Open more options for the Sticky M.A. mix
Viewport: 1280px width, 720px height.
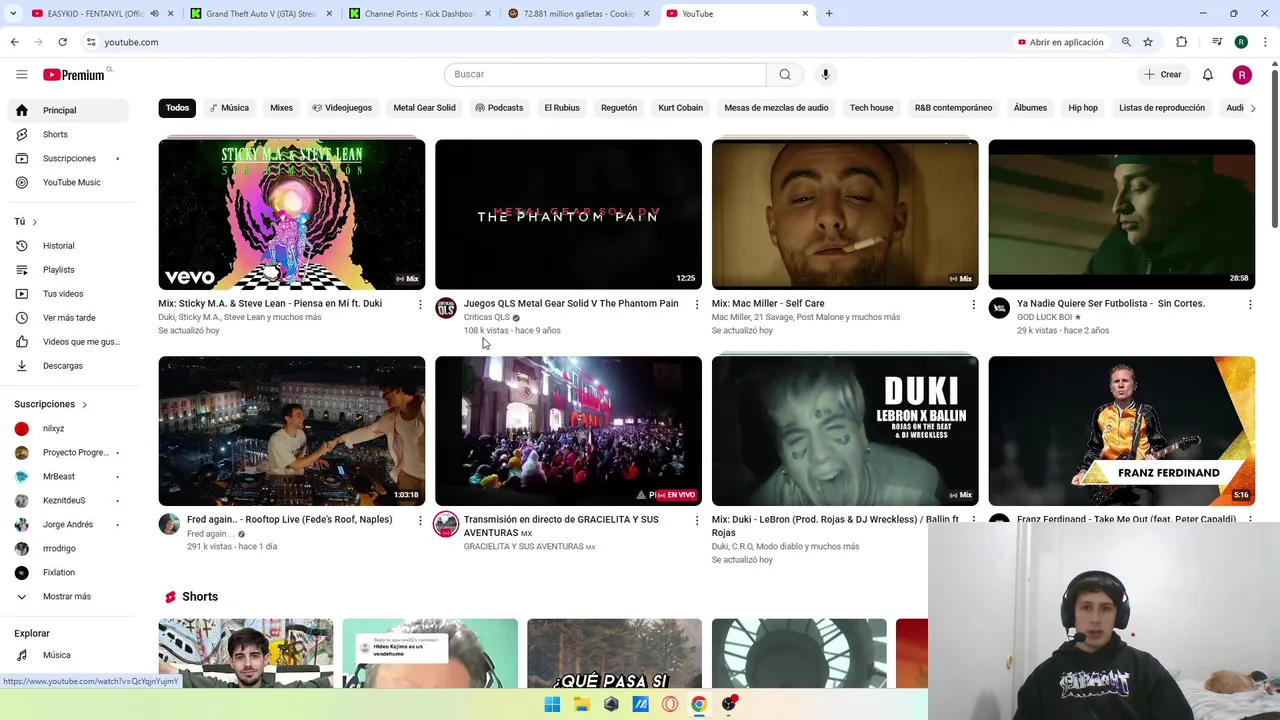pyautogui.click(x=420, y=304)
